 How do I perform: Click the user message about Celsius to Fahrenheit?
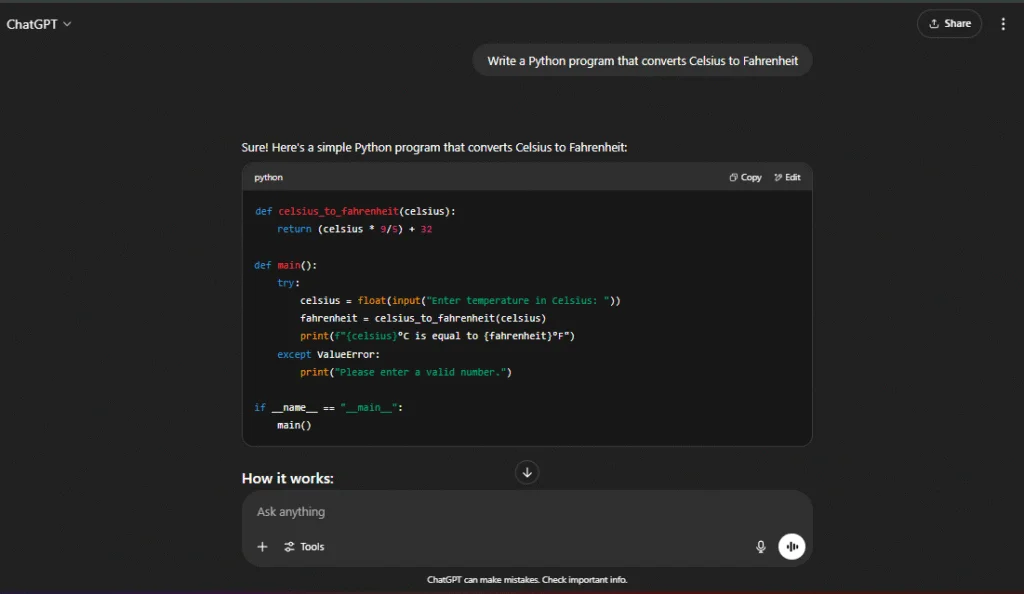[643, 61]
